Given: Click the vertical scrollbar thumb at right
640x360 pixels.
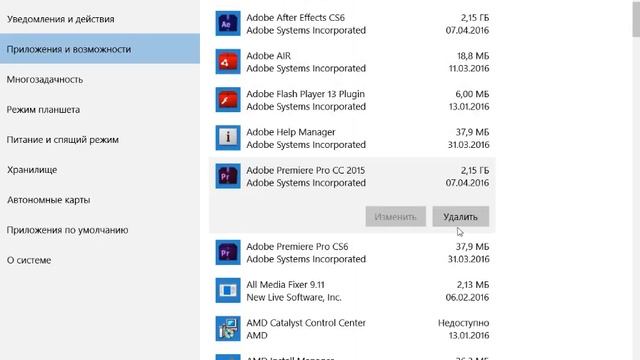Looking at the screenshot, I should 636,19.
